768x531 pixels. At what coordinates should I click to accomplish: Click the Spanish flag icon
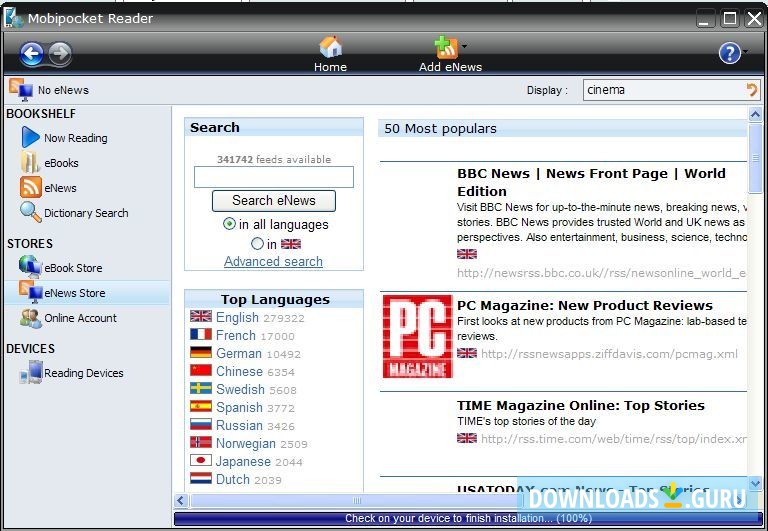[x=201, y=407]
